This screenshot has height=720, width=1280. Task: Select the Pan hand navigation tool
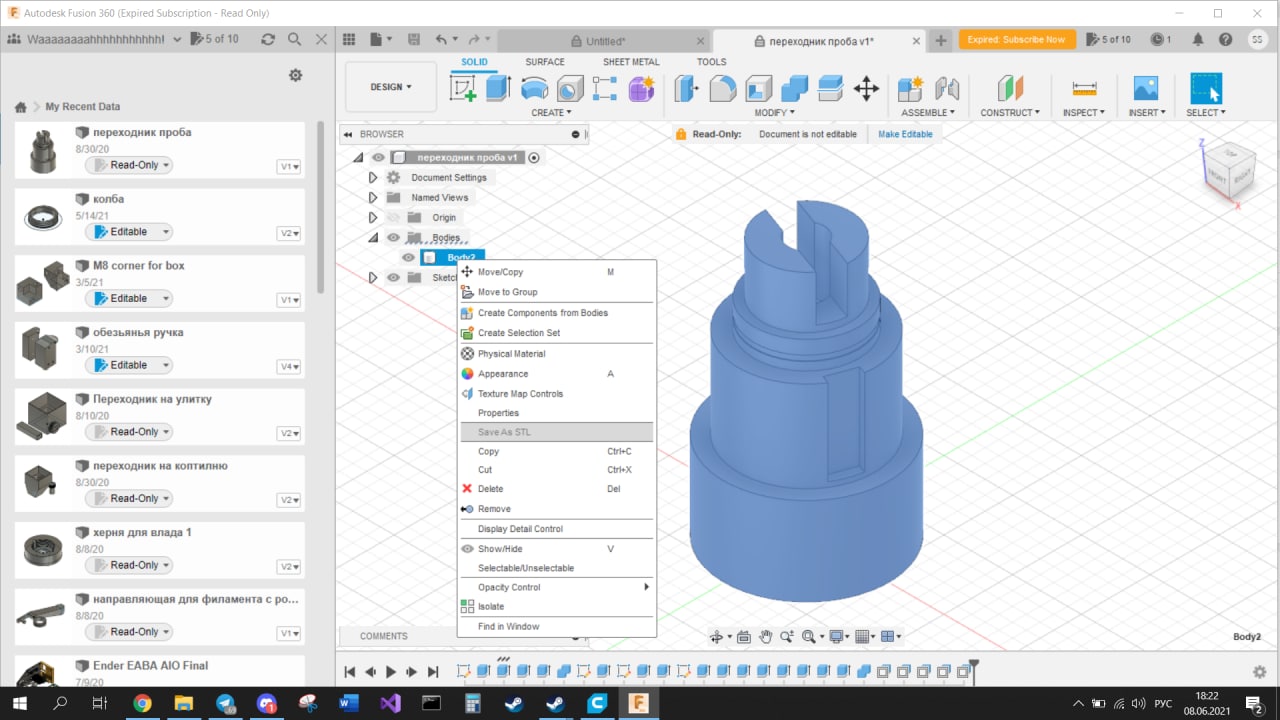pyautogui.click(x=765, y=636)
